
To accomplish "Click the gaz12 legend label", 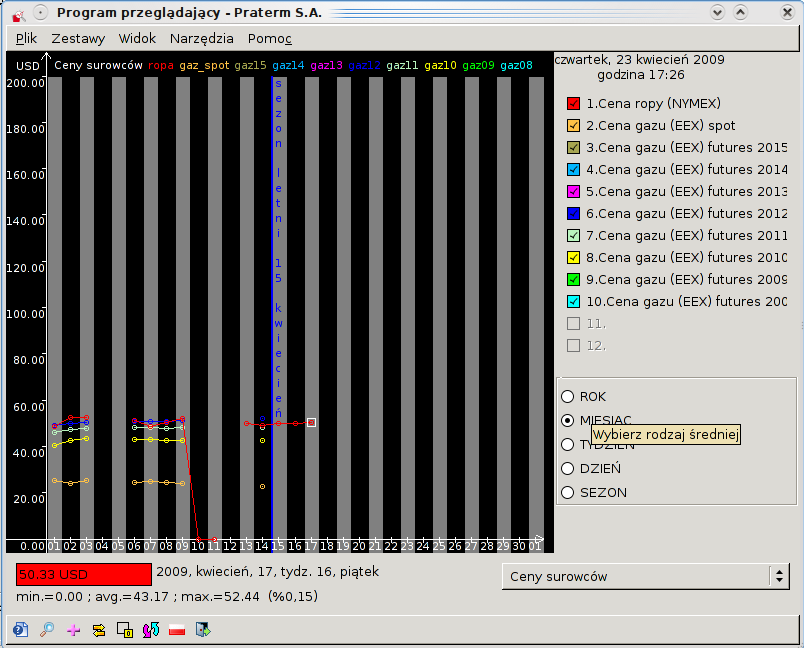I will (364, 66).
